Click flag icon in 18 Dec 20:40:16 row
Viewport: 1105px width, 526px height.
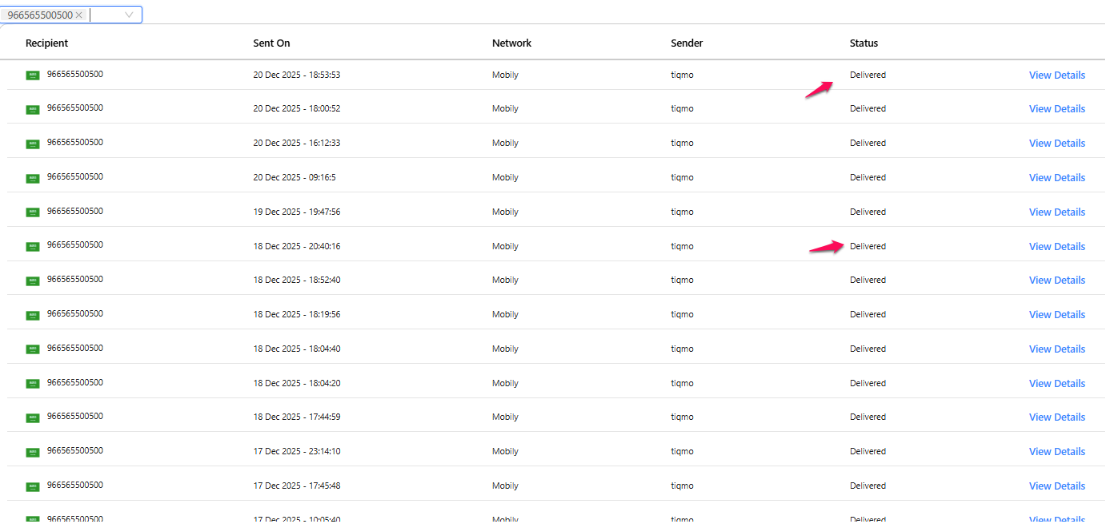point(33,246)
